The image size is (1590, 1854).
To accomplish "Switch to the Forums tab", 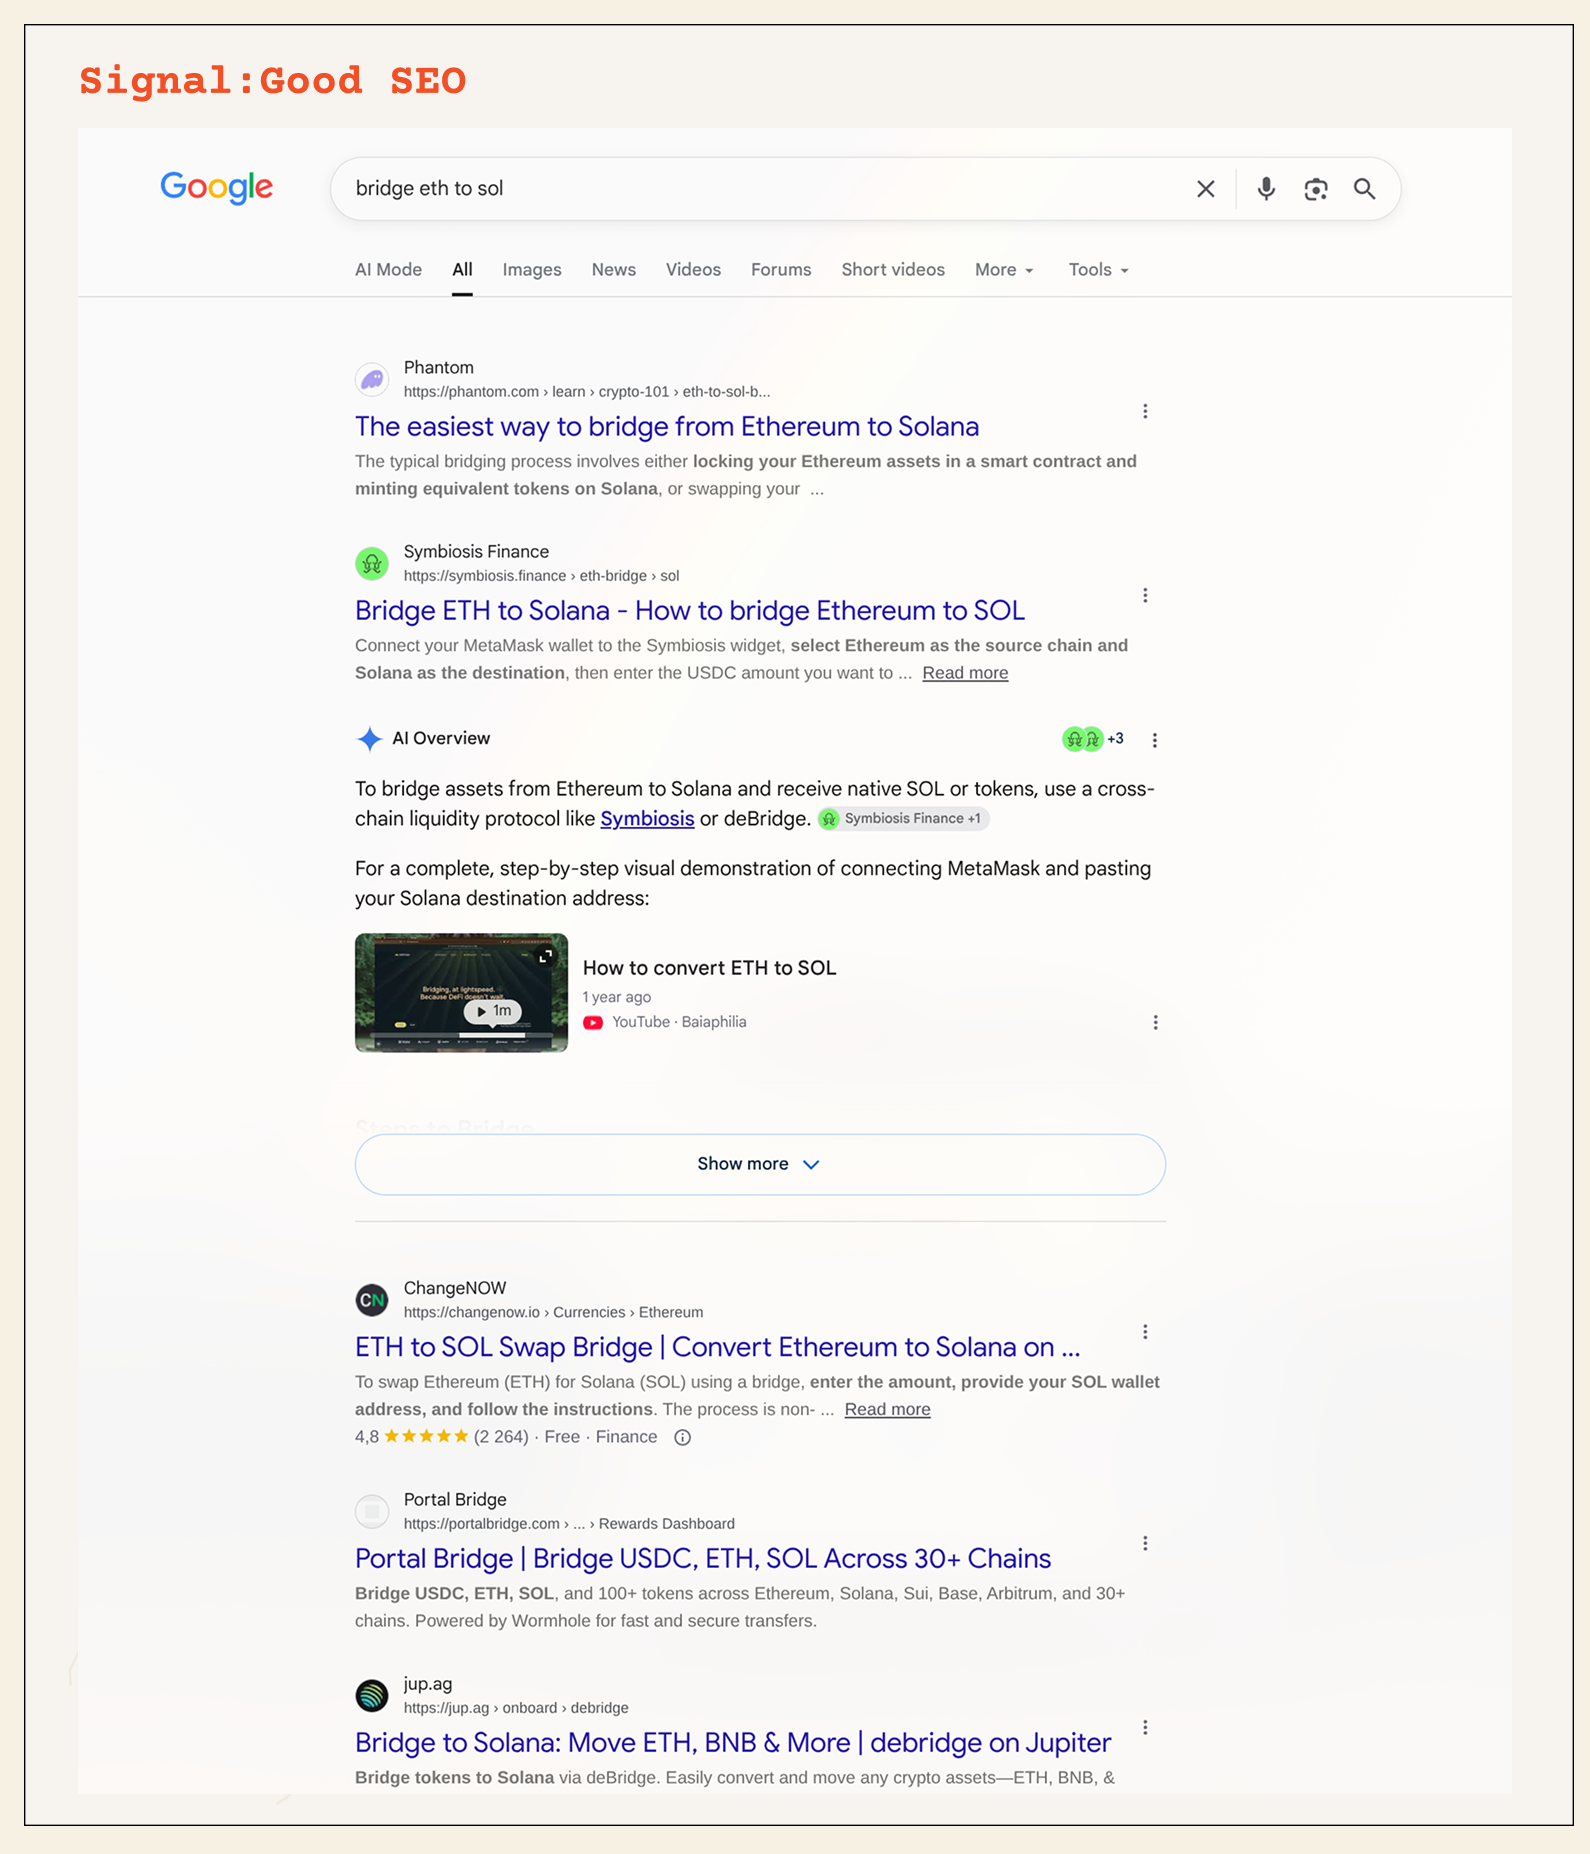I will [781, 270].
